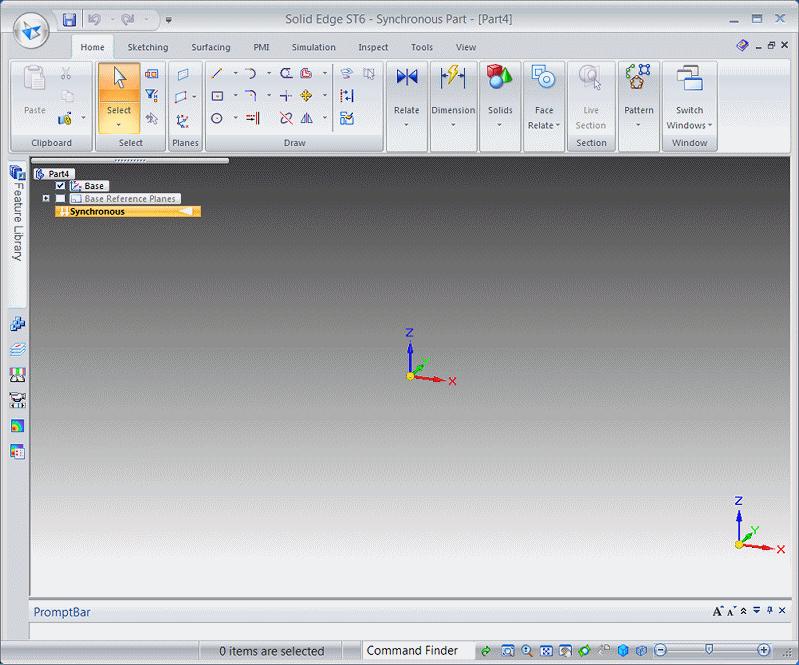Switch to the Sketching tab
Screen dimensions: 799x665
click(x=148, y=47)
